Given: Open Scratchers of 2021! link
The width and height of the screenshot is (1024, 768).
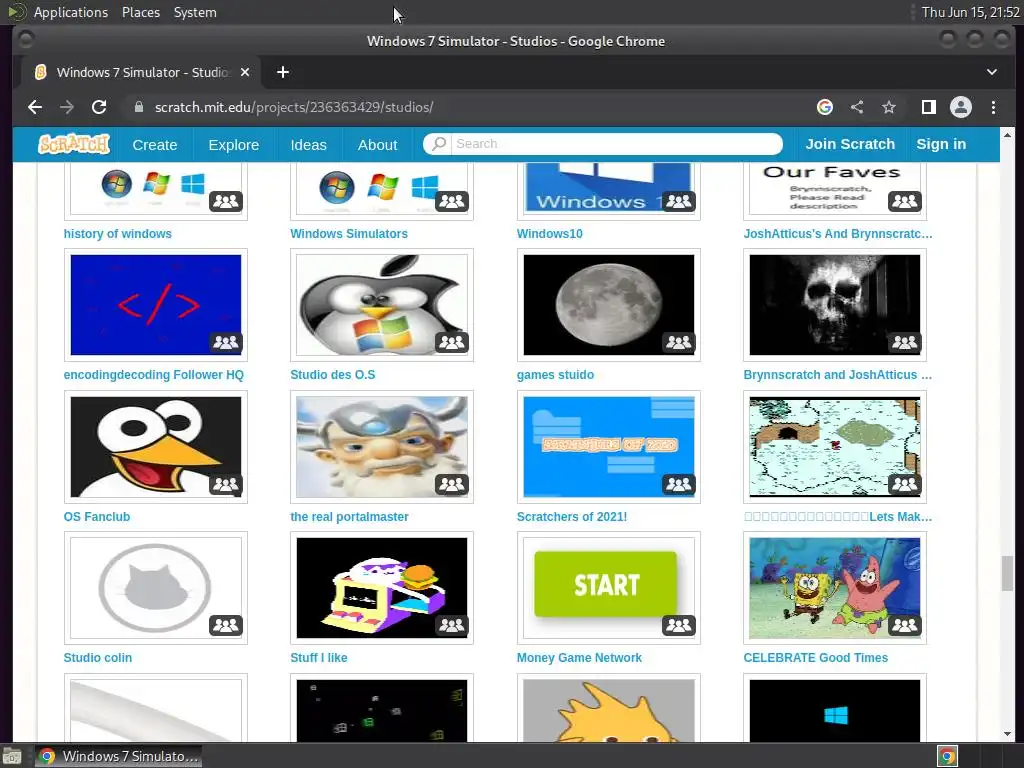Looking at the screenshot, I should pyautogui.click(x=571, y=517).
